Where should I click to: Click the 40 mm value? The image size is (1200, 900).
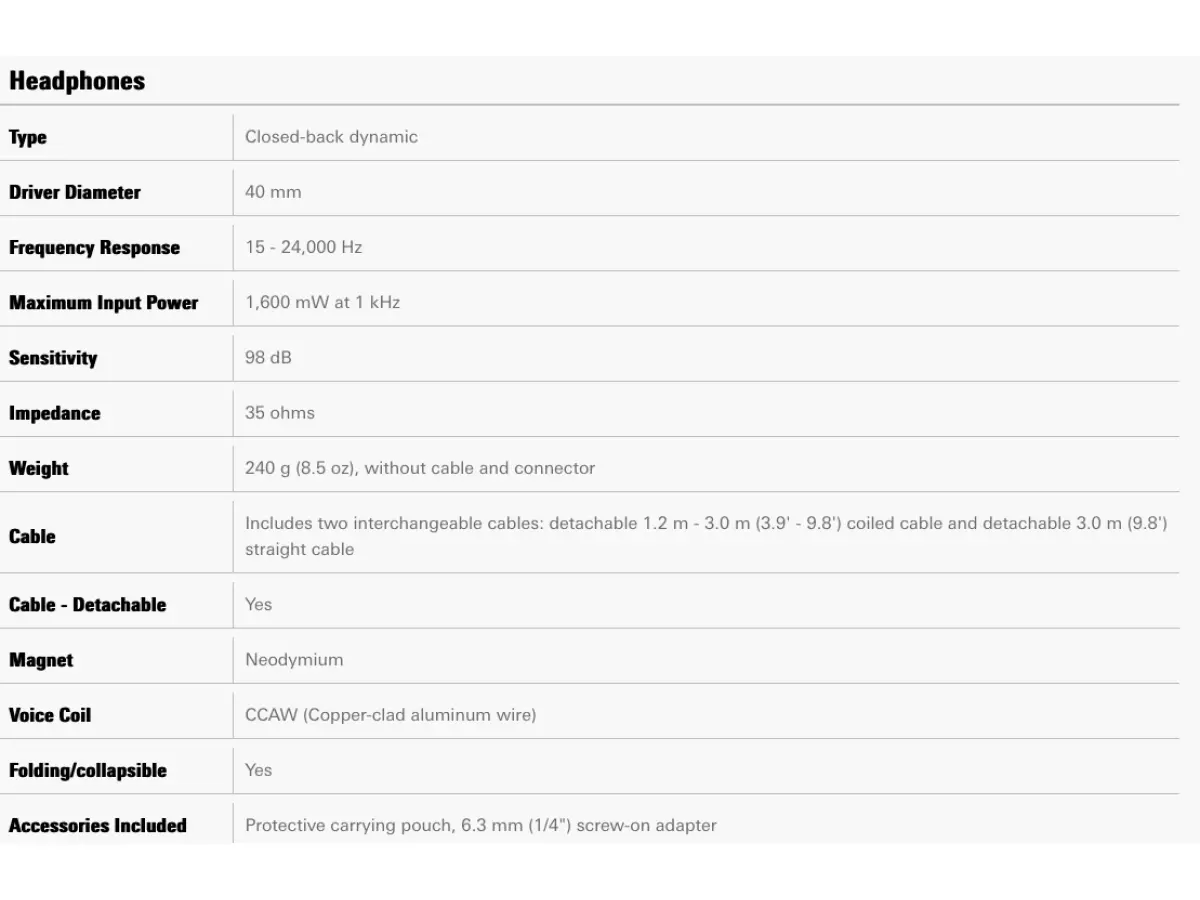pos(273,192)
